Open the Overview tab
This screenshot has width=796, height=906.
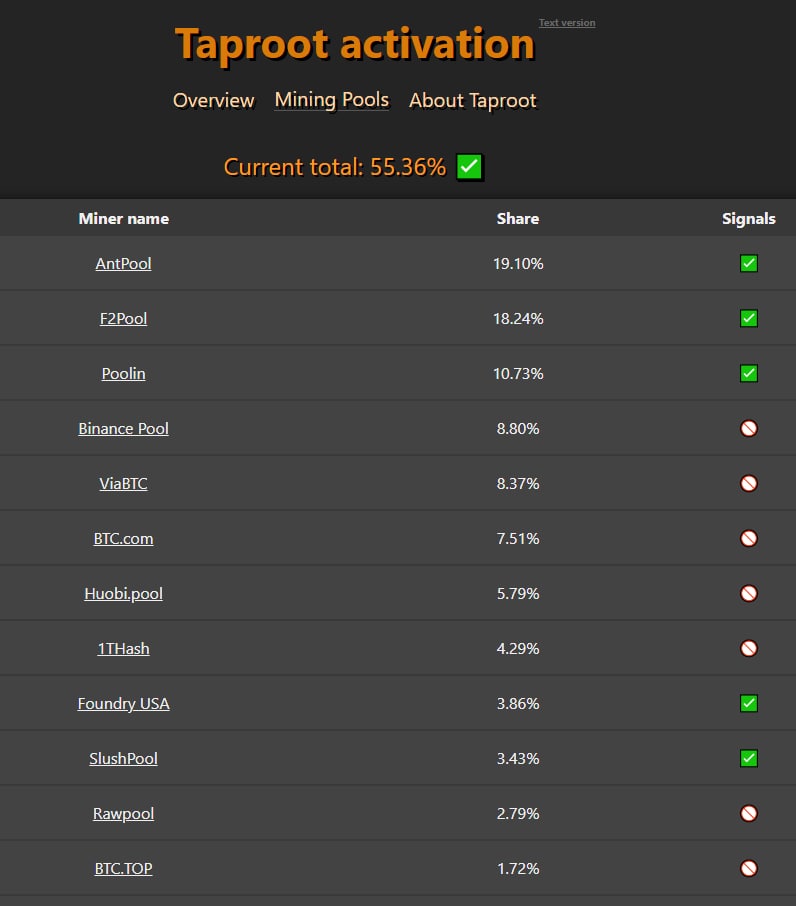tap(214, 101)
